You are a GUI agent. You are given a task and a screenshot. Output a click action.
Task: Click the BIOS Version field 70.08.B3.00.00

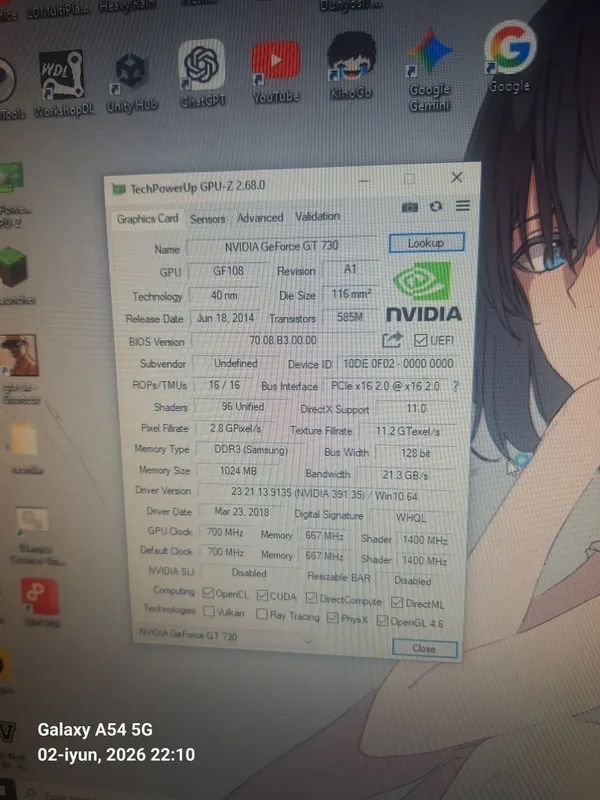(283, 340)
